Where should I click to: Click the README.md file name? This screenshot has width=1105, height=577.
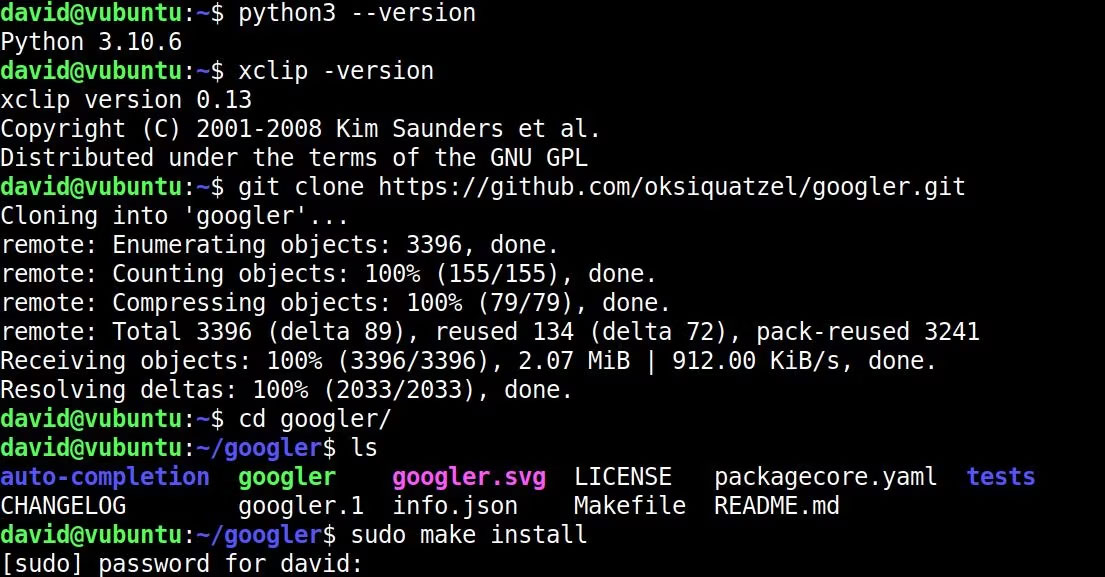tap(776, 506)
